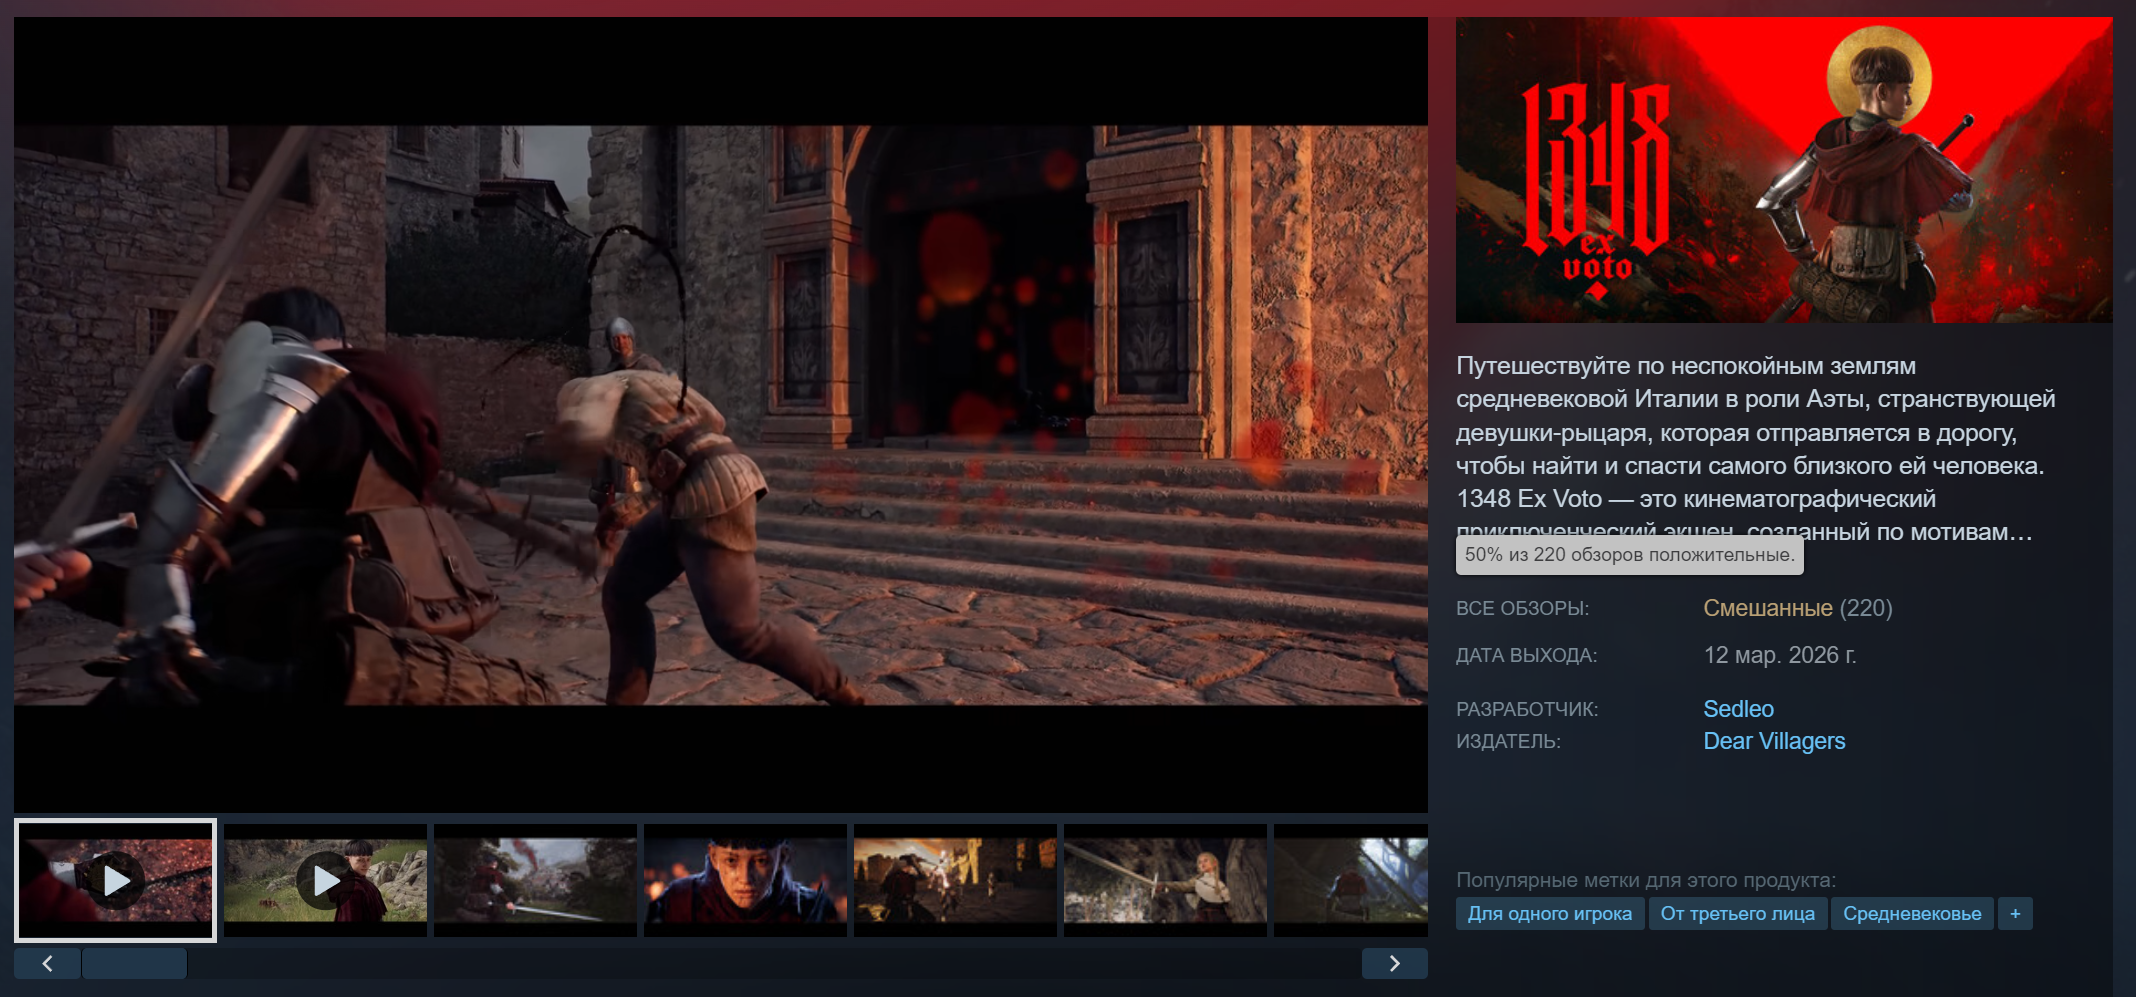
Task: Click the 'ВСЕ ОБЗОРЫ:' label
Action: tap(1522, 608)
